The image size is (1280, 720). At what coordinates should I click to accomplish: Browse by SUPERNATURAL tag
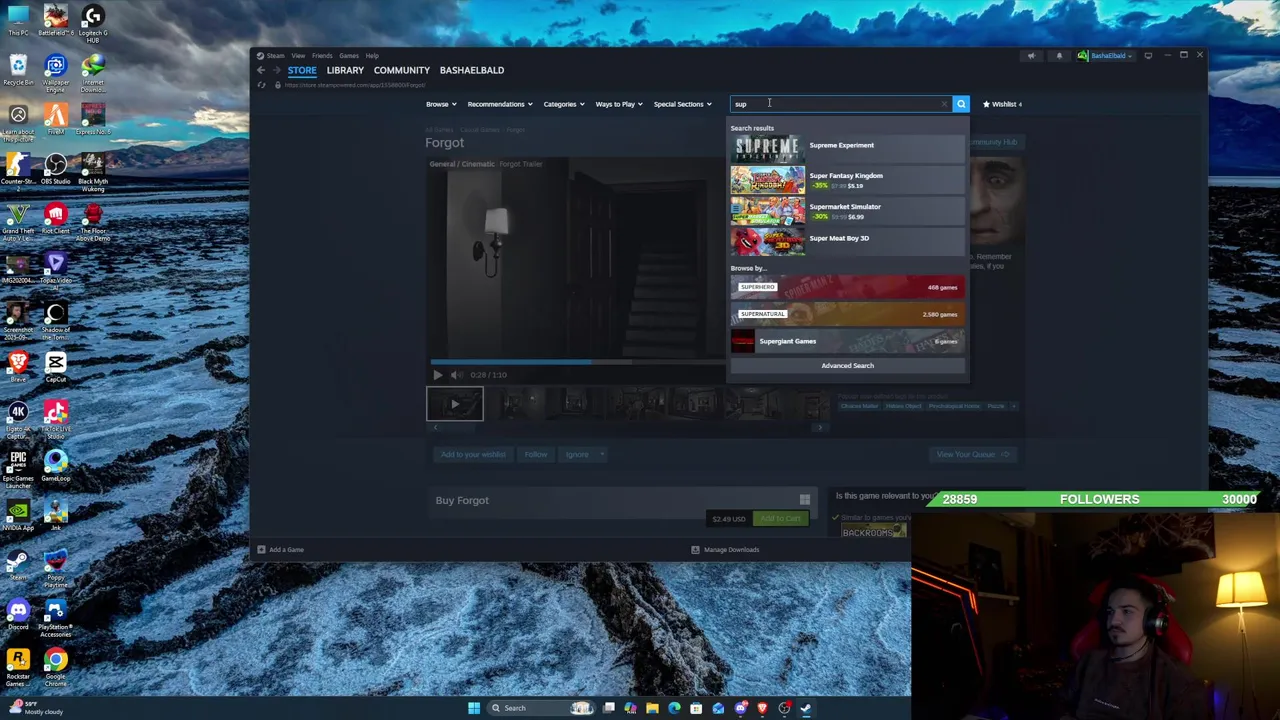848,314
